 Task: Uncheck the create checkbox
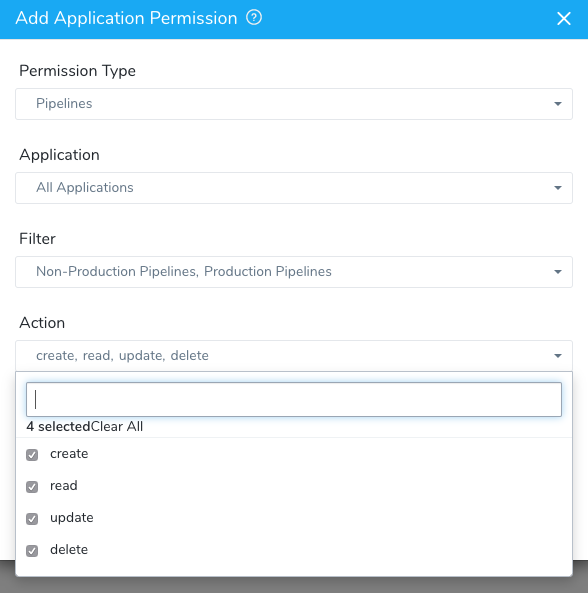[x=32, y=455]
